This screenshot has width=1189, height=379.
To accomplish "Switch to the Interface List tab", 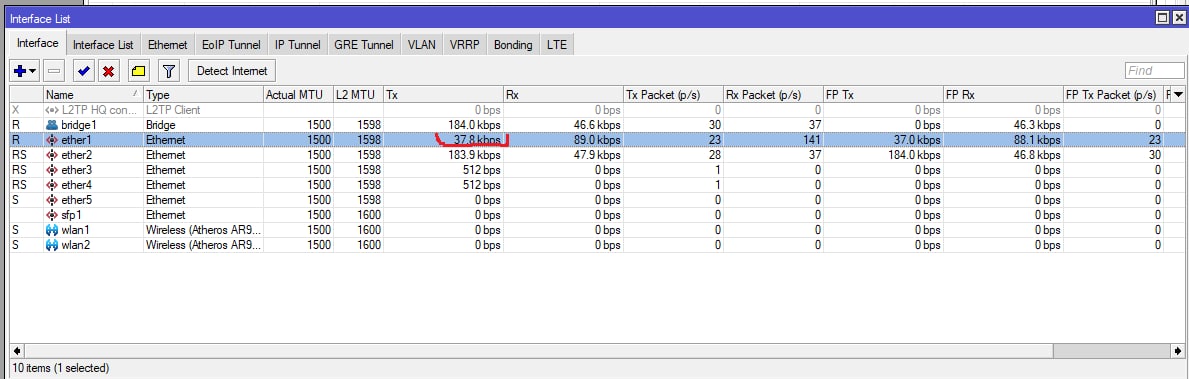I will [103, 45].
